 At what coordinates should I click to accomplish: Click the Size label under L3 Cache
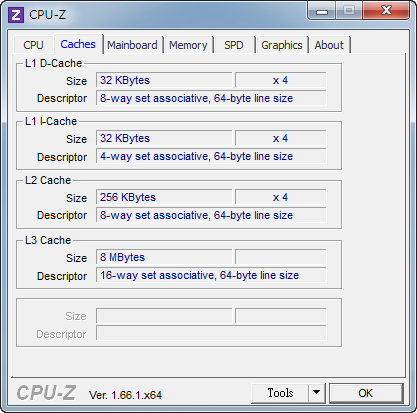tap(76, 258)
